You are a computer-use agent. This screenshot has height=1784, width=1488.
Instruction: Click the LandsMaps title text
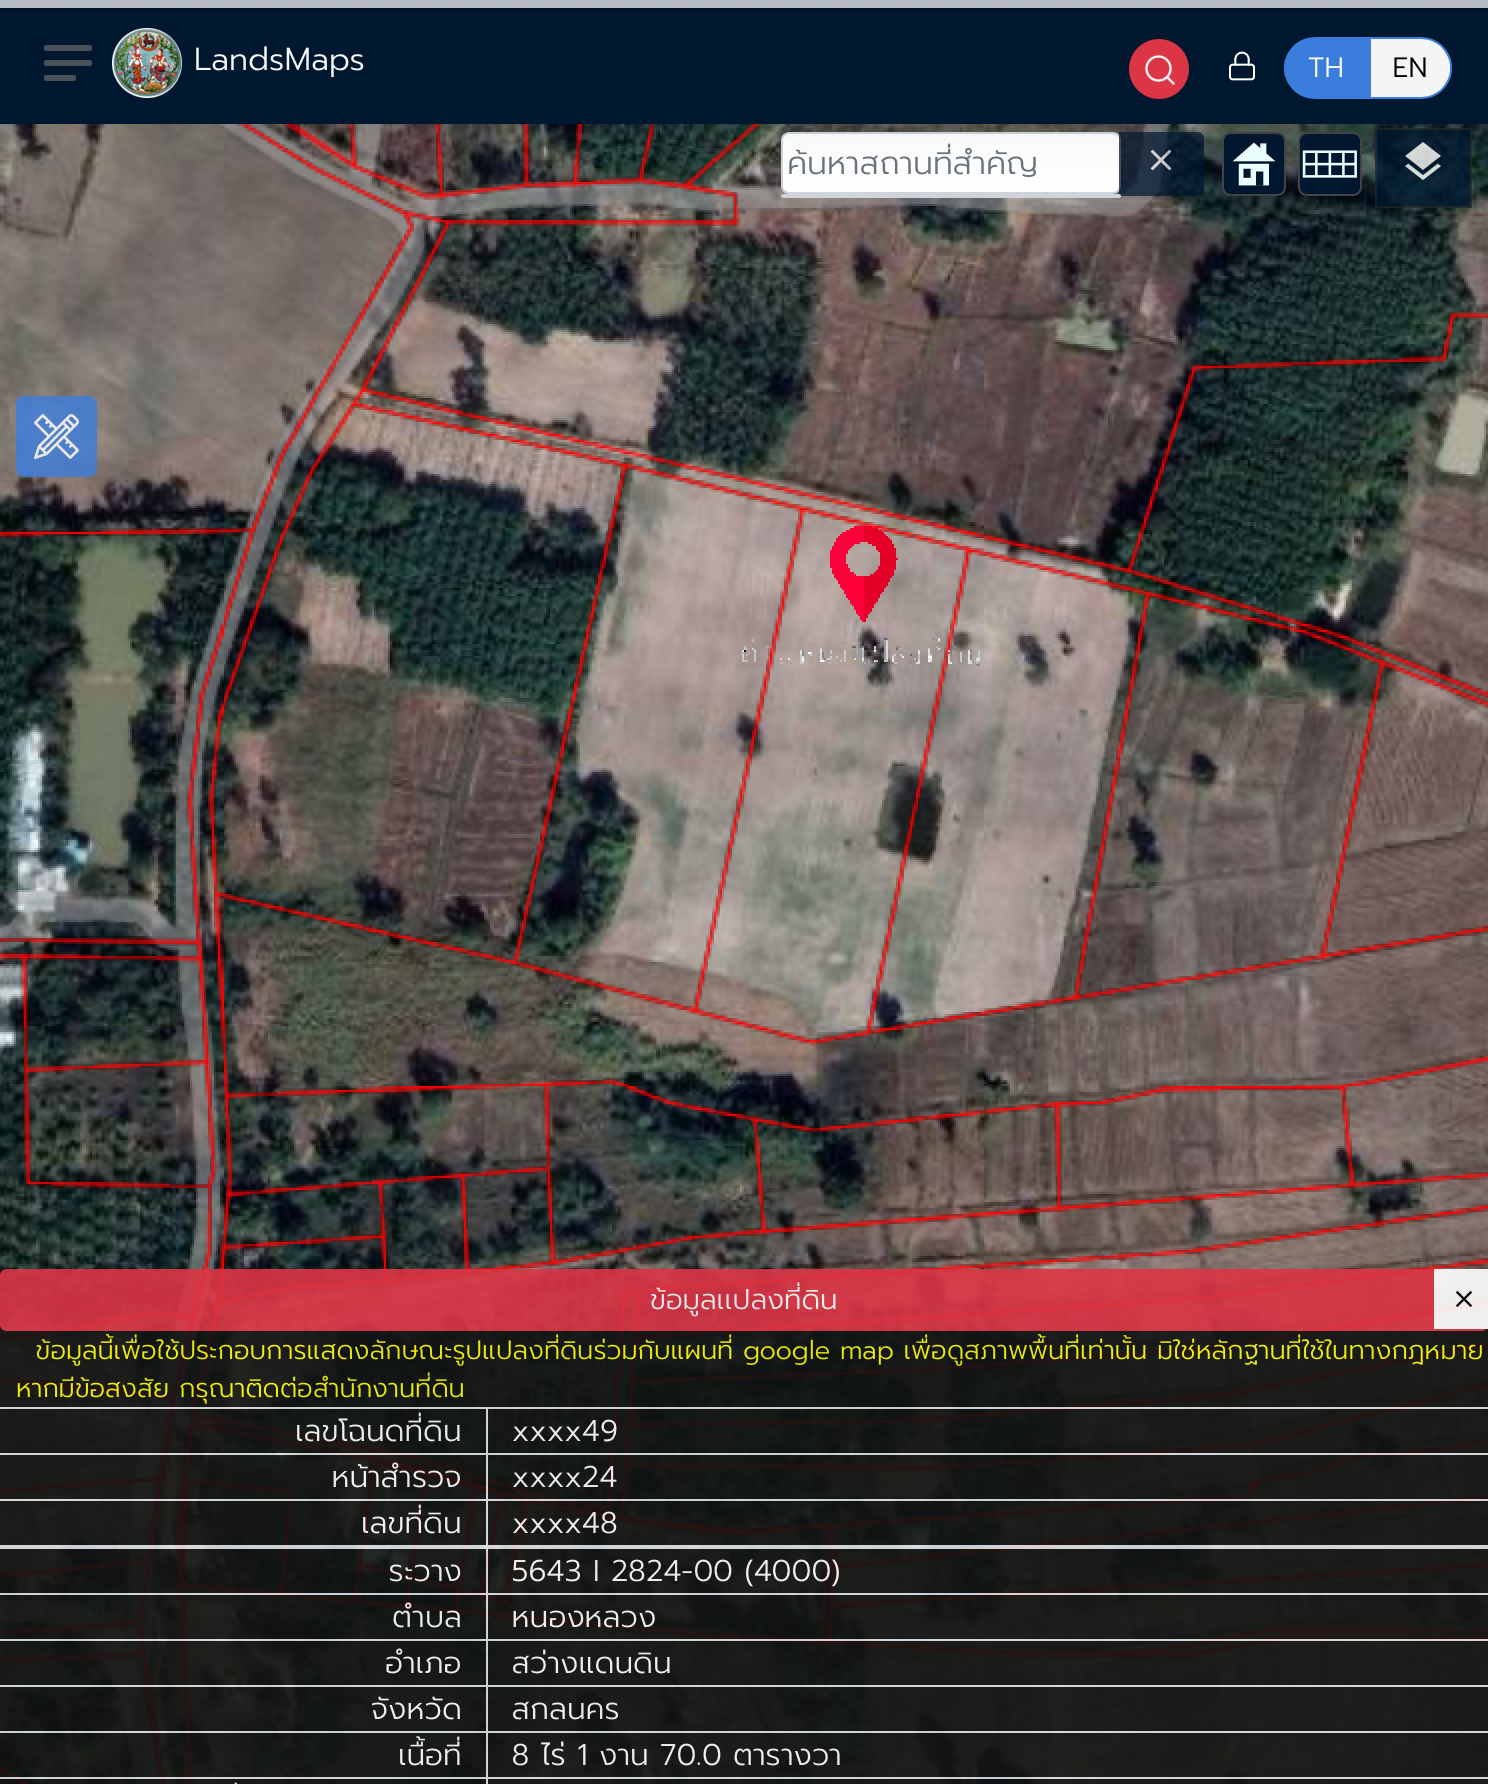(278, 60)
